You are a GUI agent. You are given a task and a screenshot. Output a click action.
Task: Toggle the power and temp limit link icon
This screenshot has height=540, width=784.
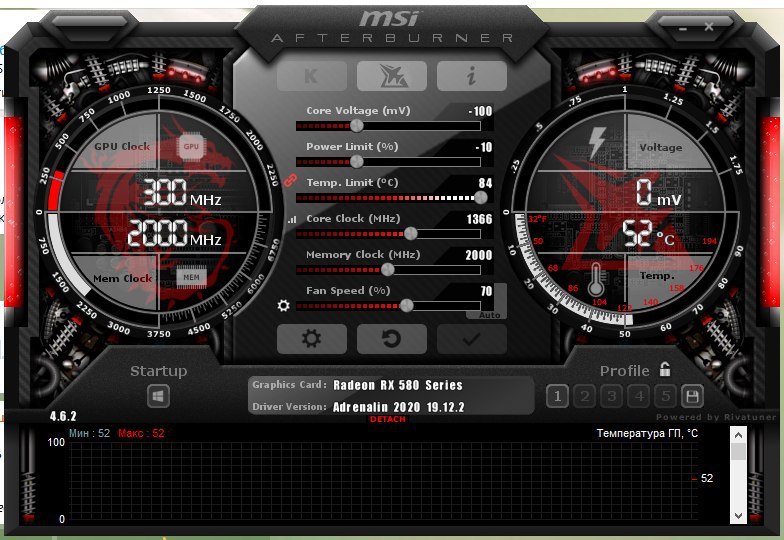click(290, 180)
